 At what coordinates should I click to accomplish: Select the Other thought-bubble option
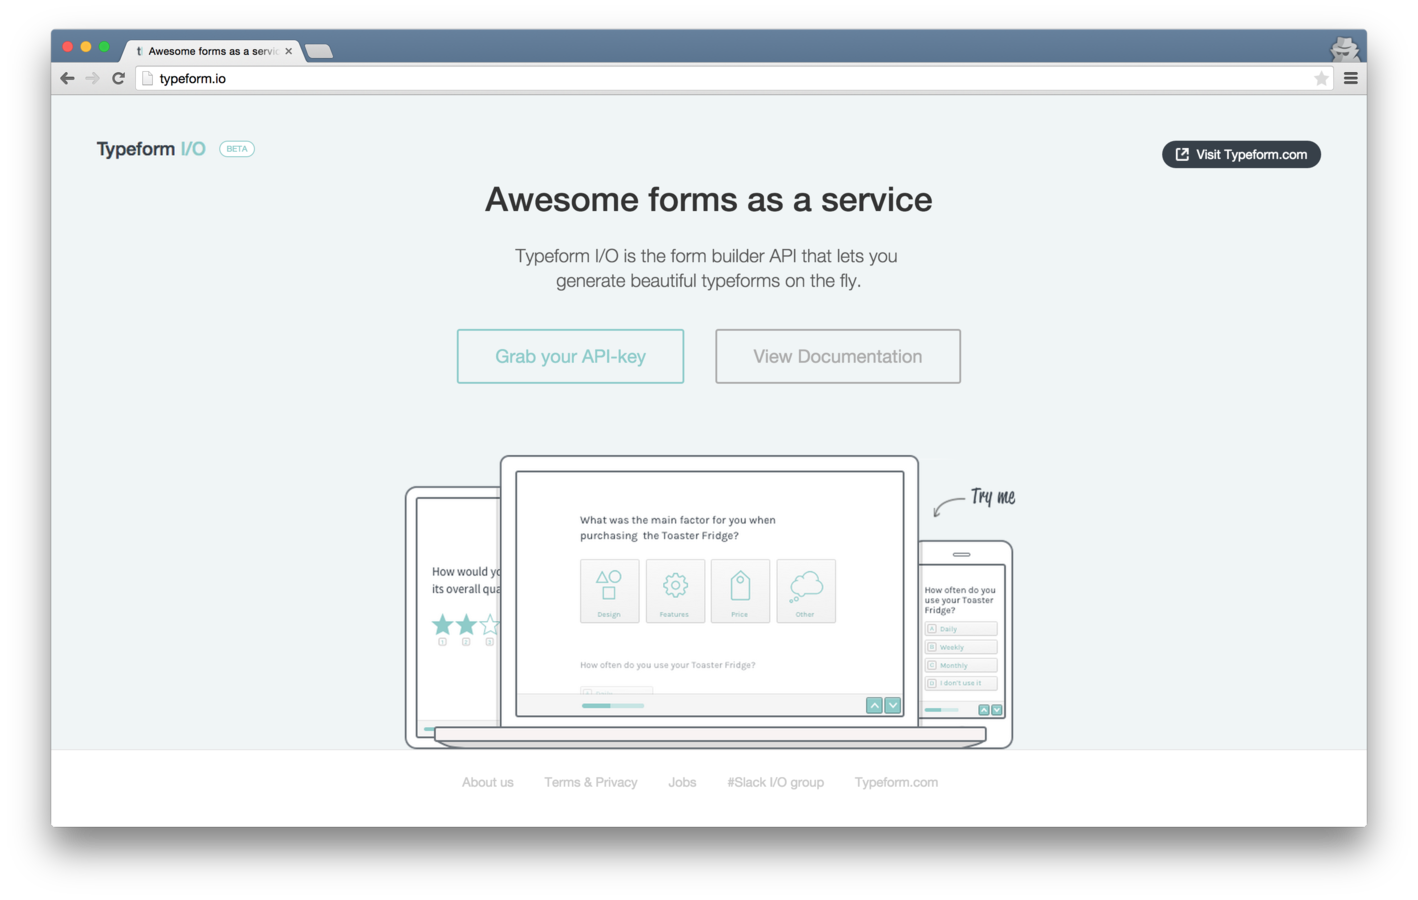click(806, 591)
